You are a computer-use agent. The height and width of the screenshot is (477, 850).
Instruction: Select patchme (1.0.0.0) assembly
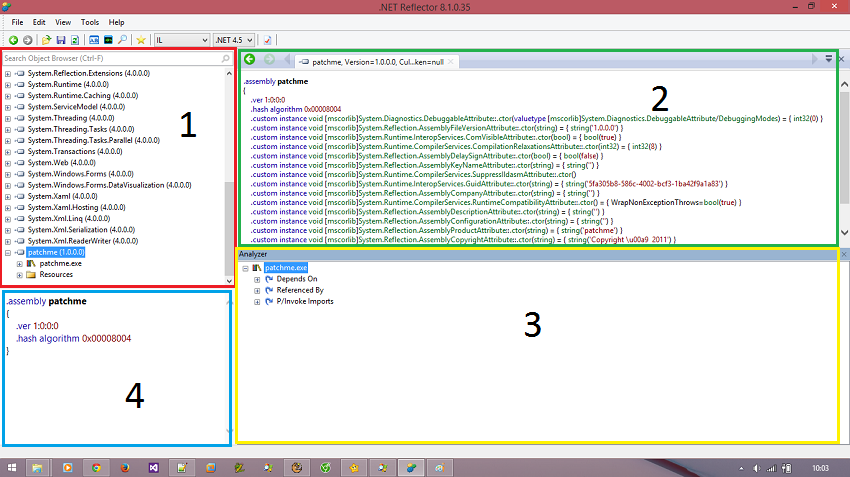pos(56,253)
